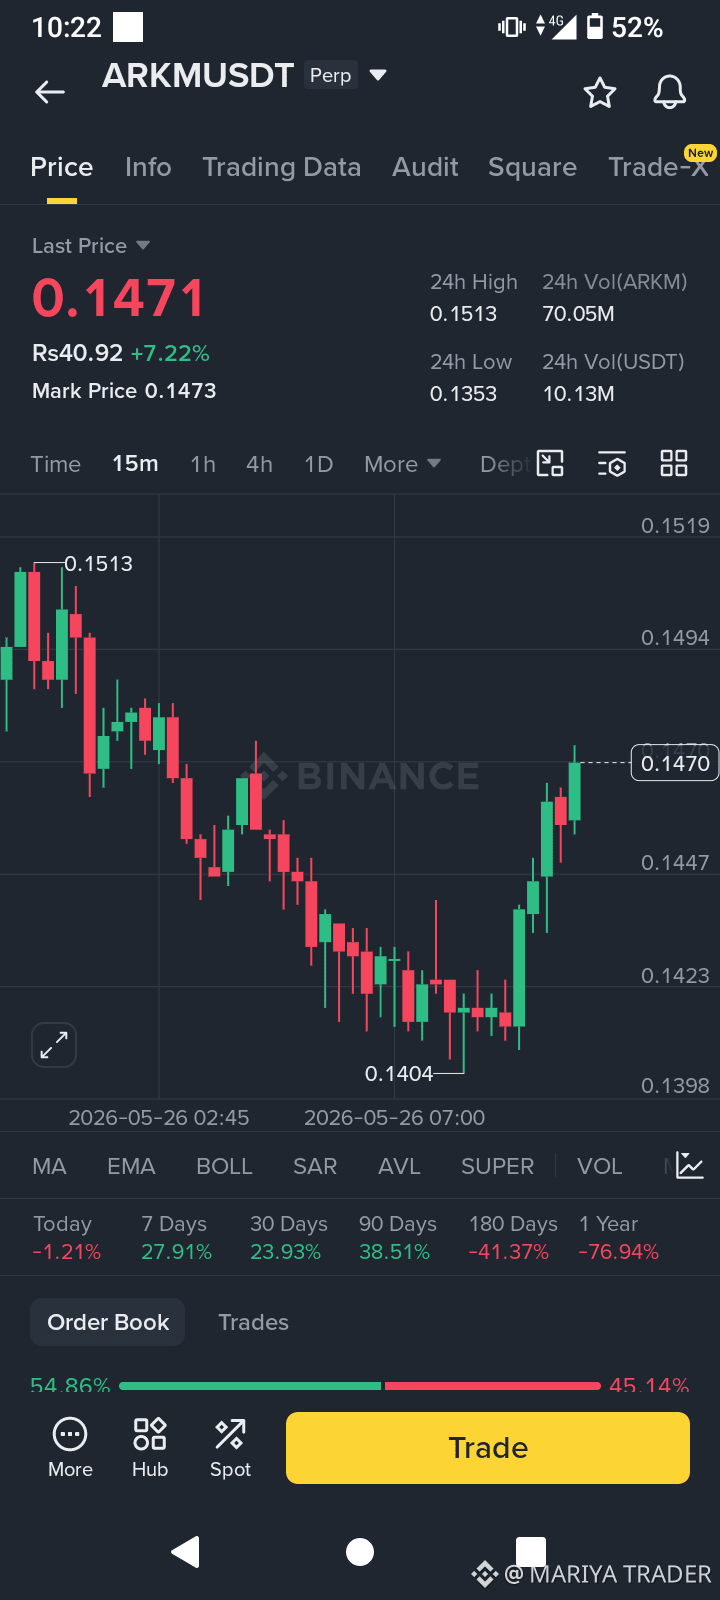The width and height of the screenshot is (720, 1600).
Task: Open indicator chart icon next to VOL
Action: [x=690, y=1165]
